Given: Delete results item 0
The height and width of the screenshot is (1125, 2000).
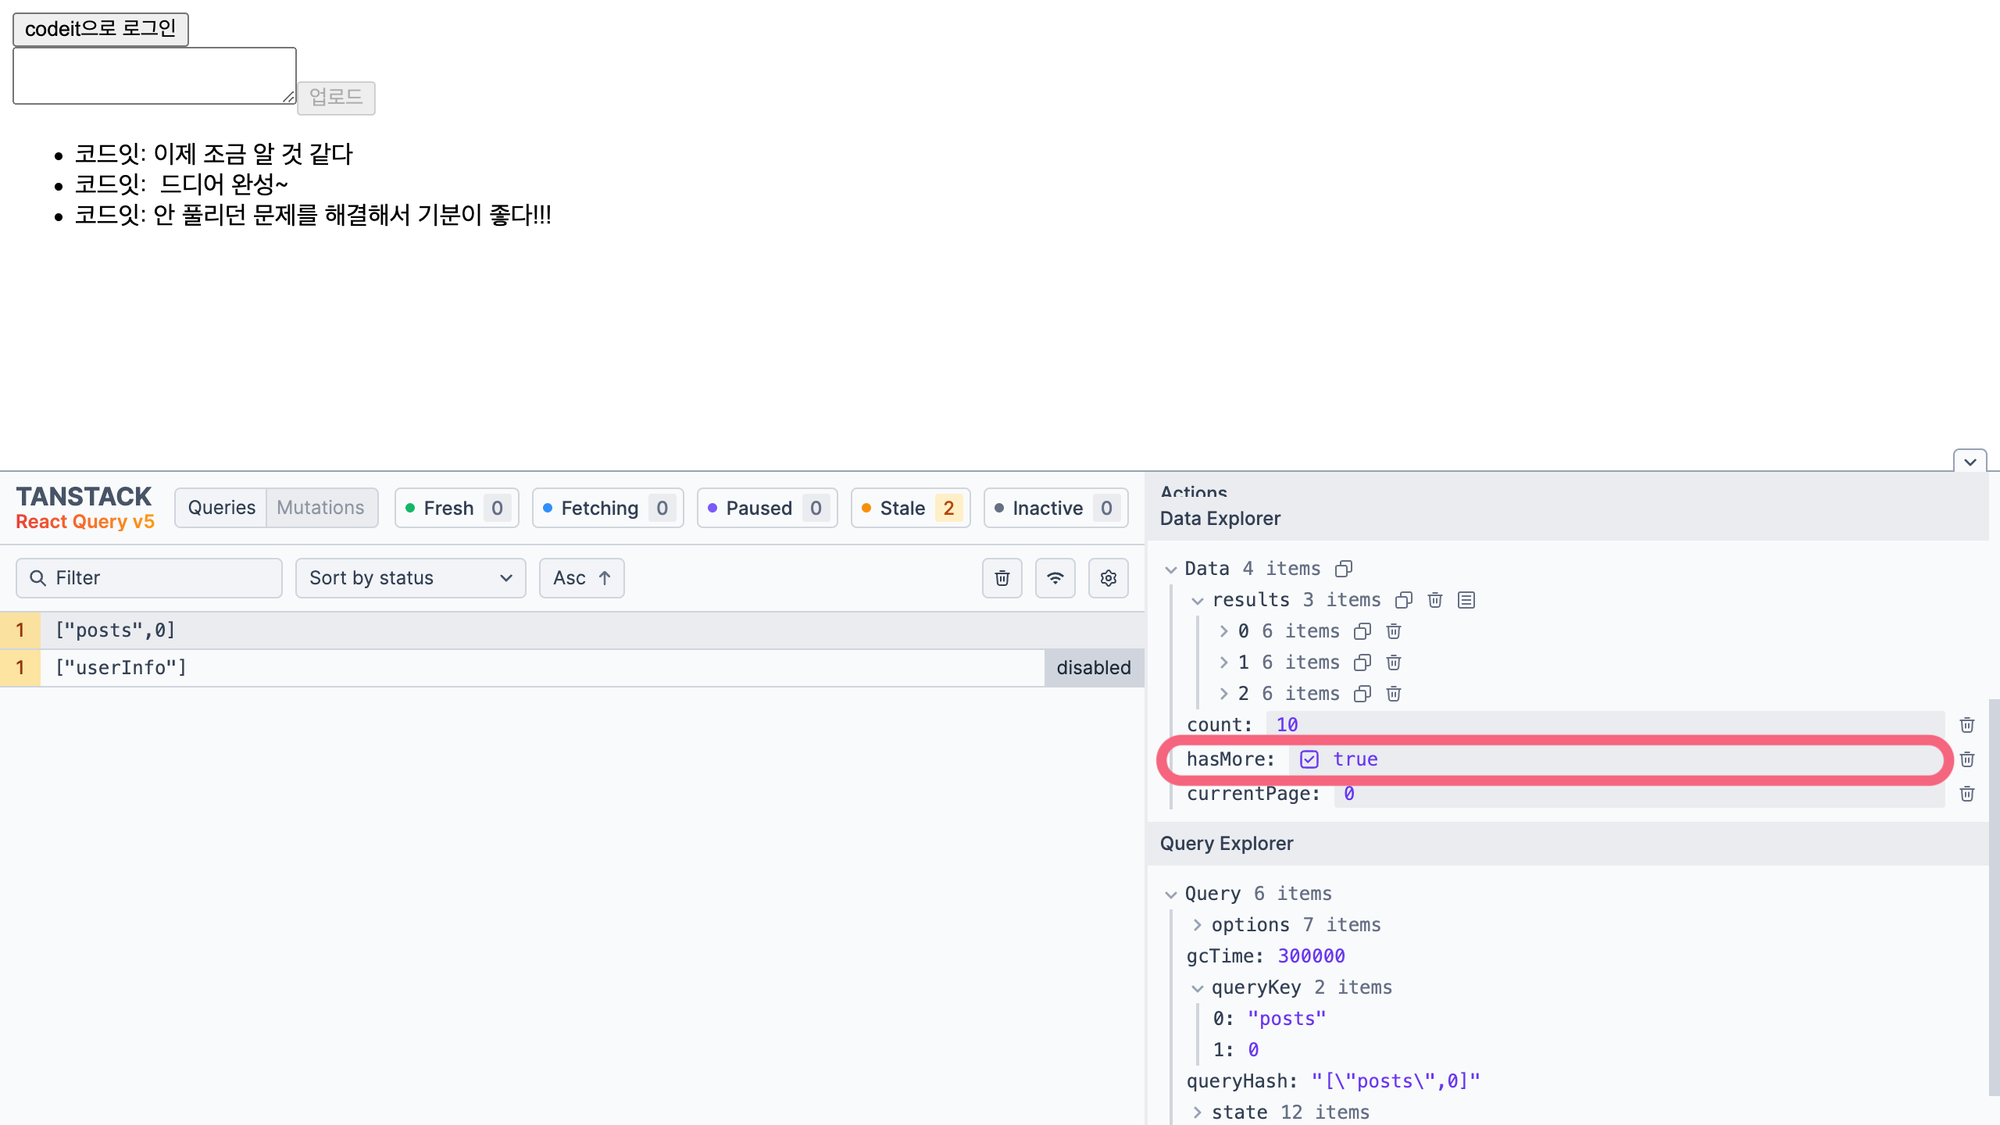Looking at the screenshot, I should (1393, 631).
